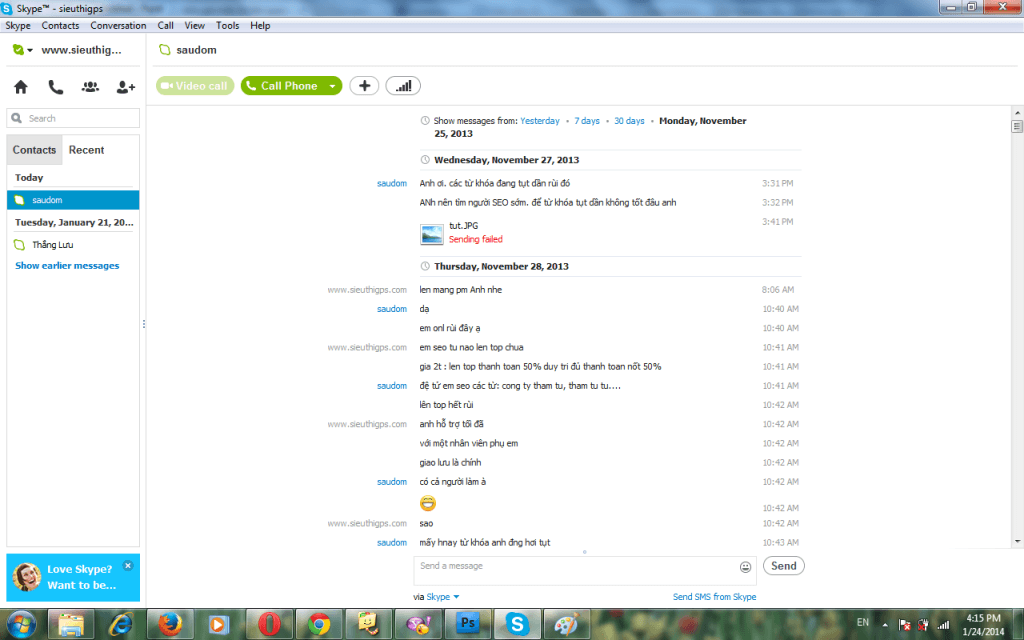
Task: Open Windows Media Player from the taskbar
Action: (x=219, y=624)
